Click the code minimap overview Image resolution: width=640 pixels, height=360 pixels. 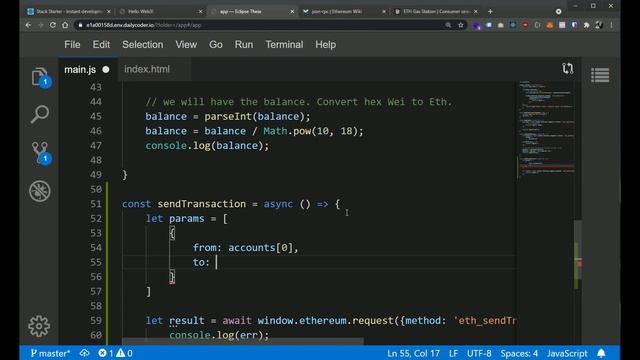tap(546, 131)
